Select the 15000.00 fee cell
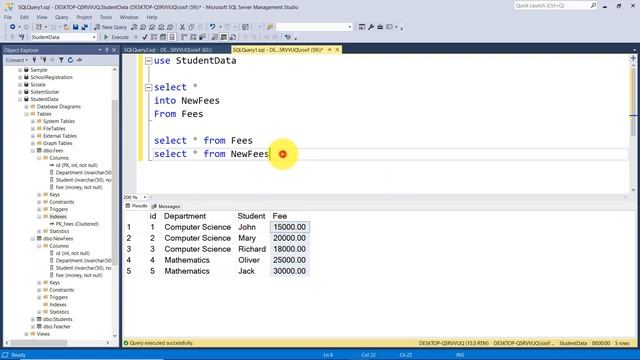This screenshot has height=360, width=640. [x=289, y=227]
